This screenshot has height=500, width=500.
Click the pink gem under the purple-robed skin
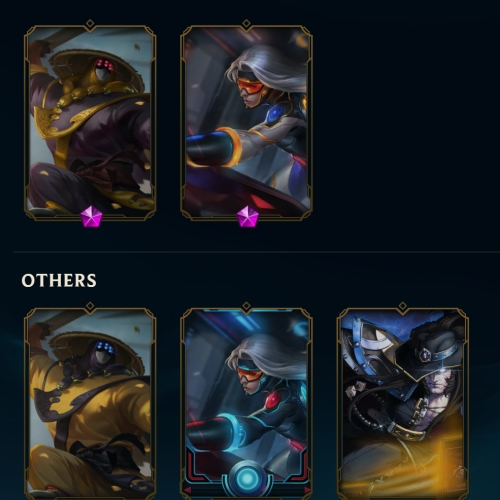pyautogui.click(x=90, y=216)
